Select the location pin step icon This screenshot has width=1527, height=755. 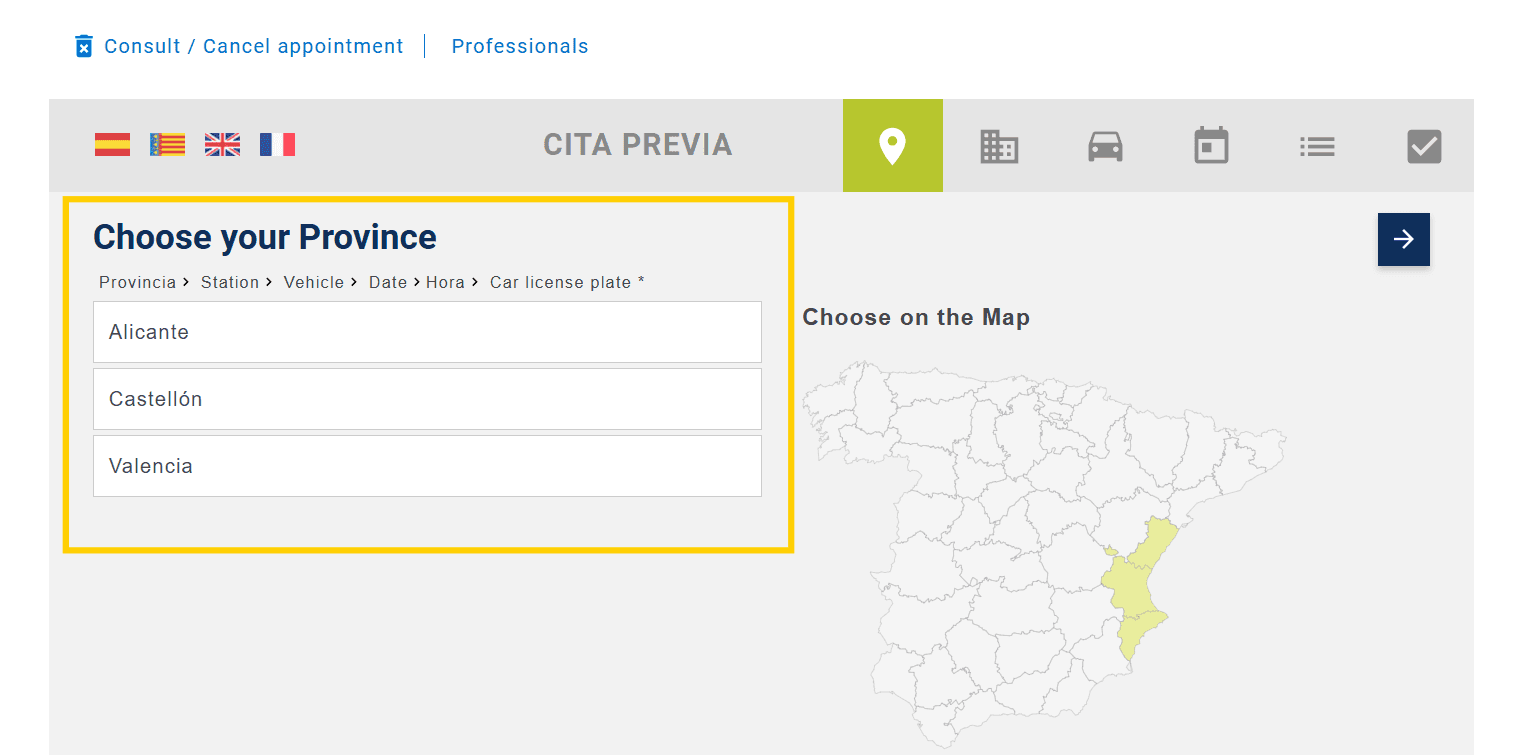click(x=892, y=145)
